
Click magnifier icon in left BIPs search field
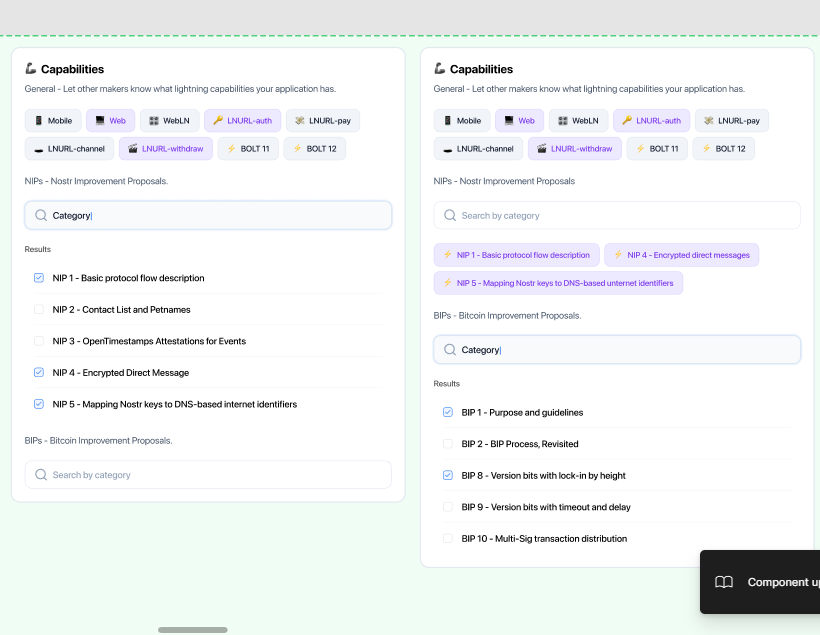pyautogui.click(x=41, y=475)
